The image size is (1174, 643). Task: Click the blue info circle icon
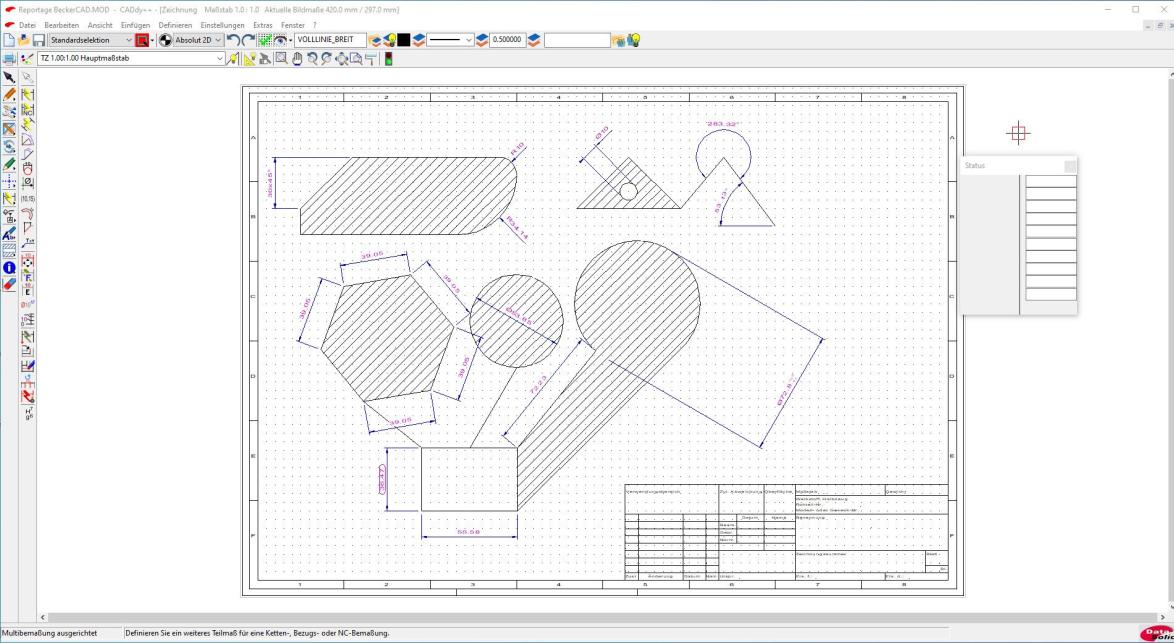pos(9,268)
